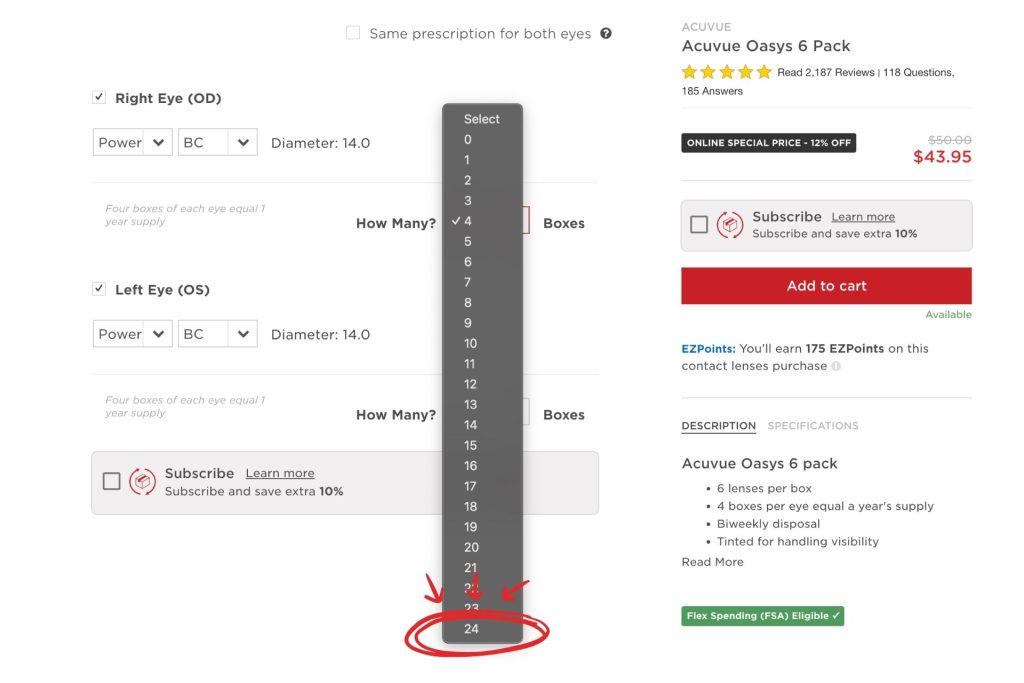Expand the Left Eye BC dropdown
The image size is (1024, 683).
[x=218, y=334]
